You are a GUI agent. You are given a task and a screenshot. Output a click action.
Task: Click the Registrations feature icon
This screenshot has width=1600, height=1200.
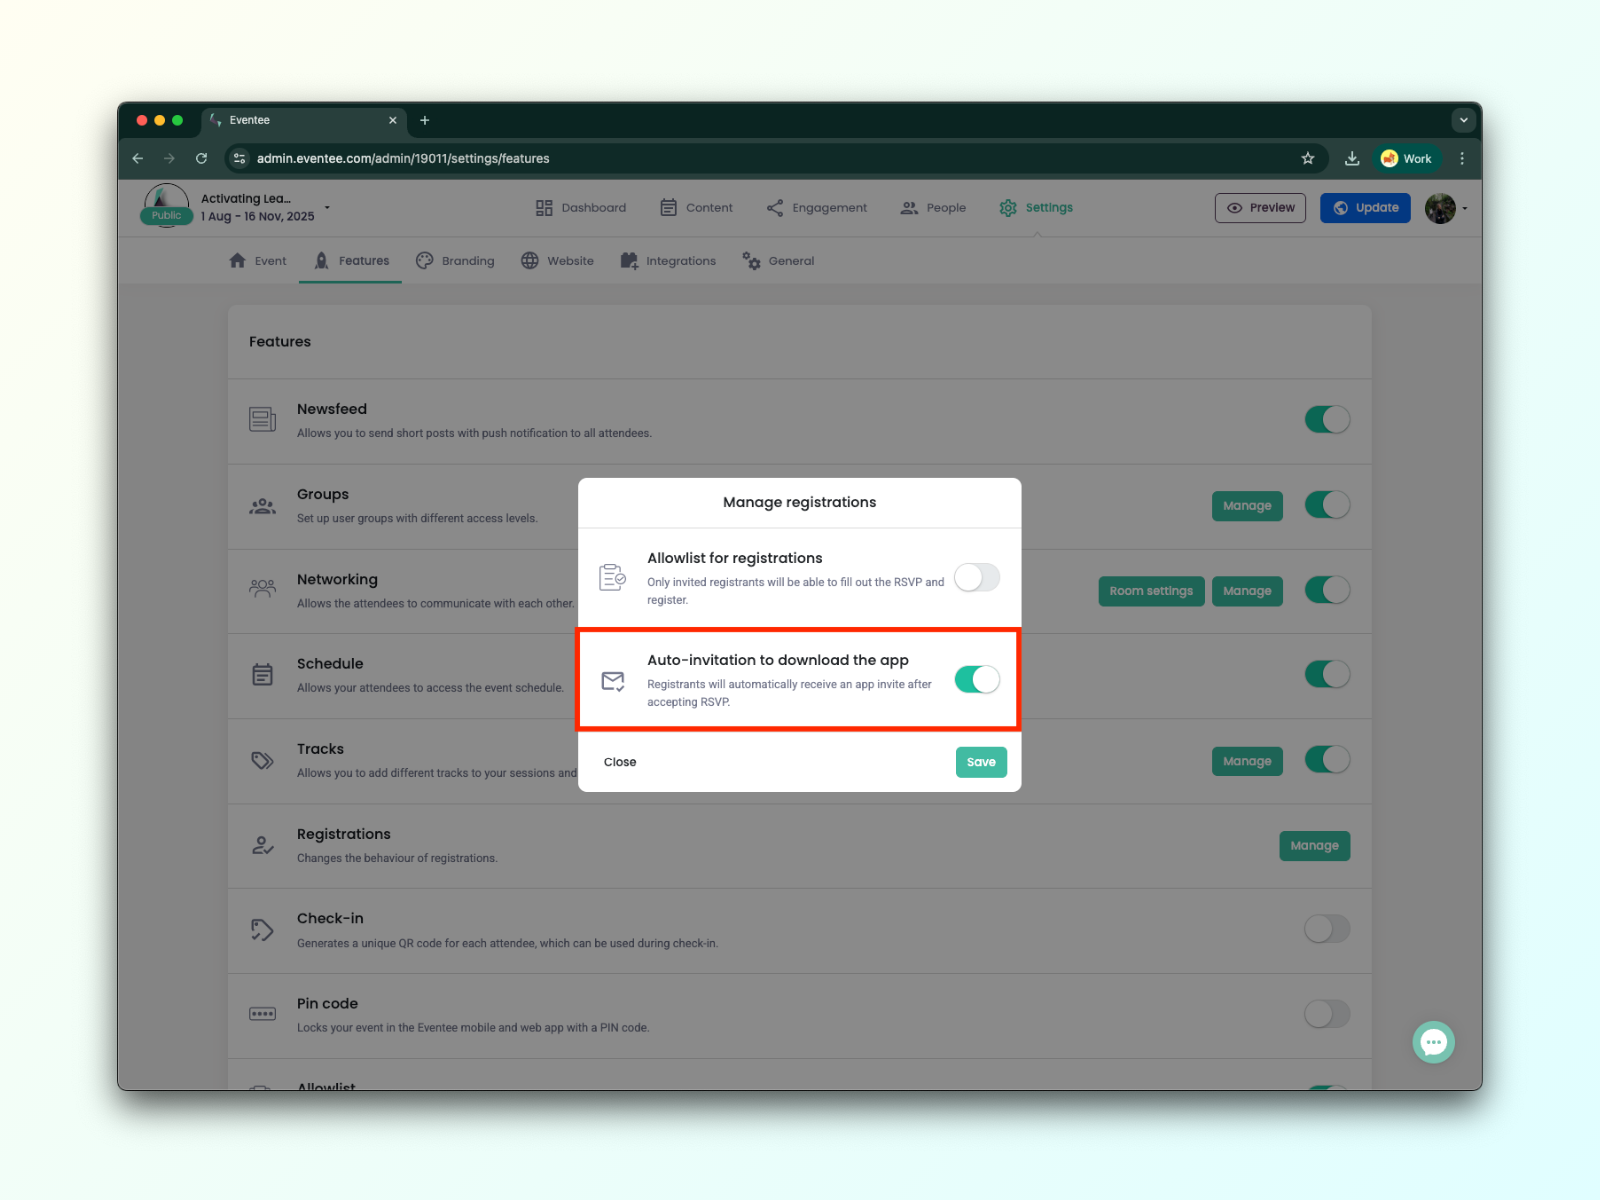pos(262,846)
